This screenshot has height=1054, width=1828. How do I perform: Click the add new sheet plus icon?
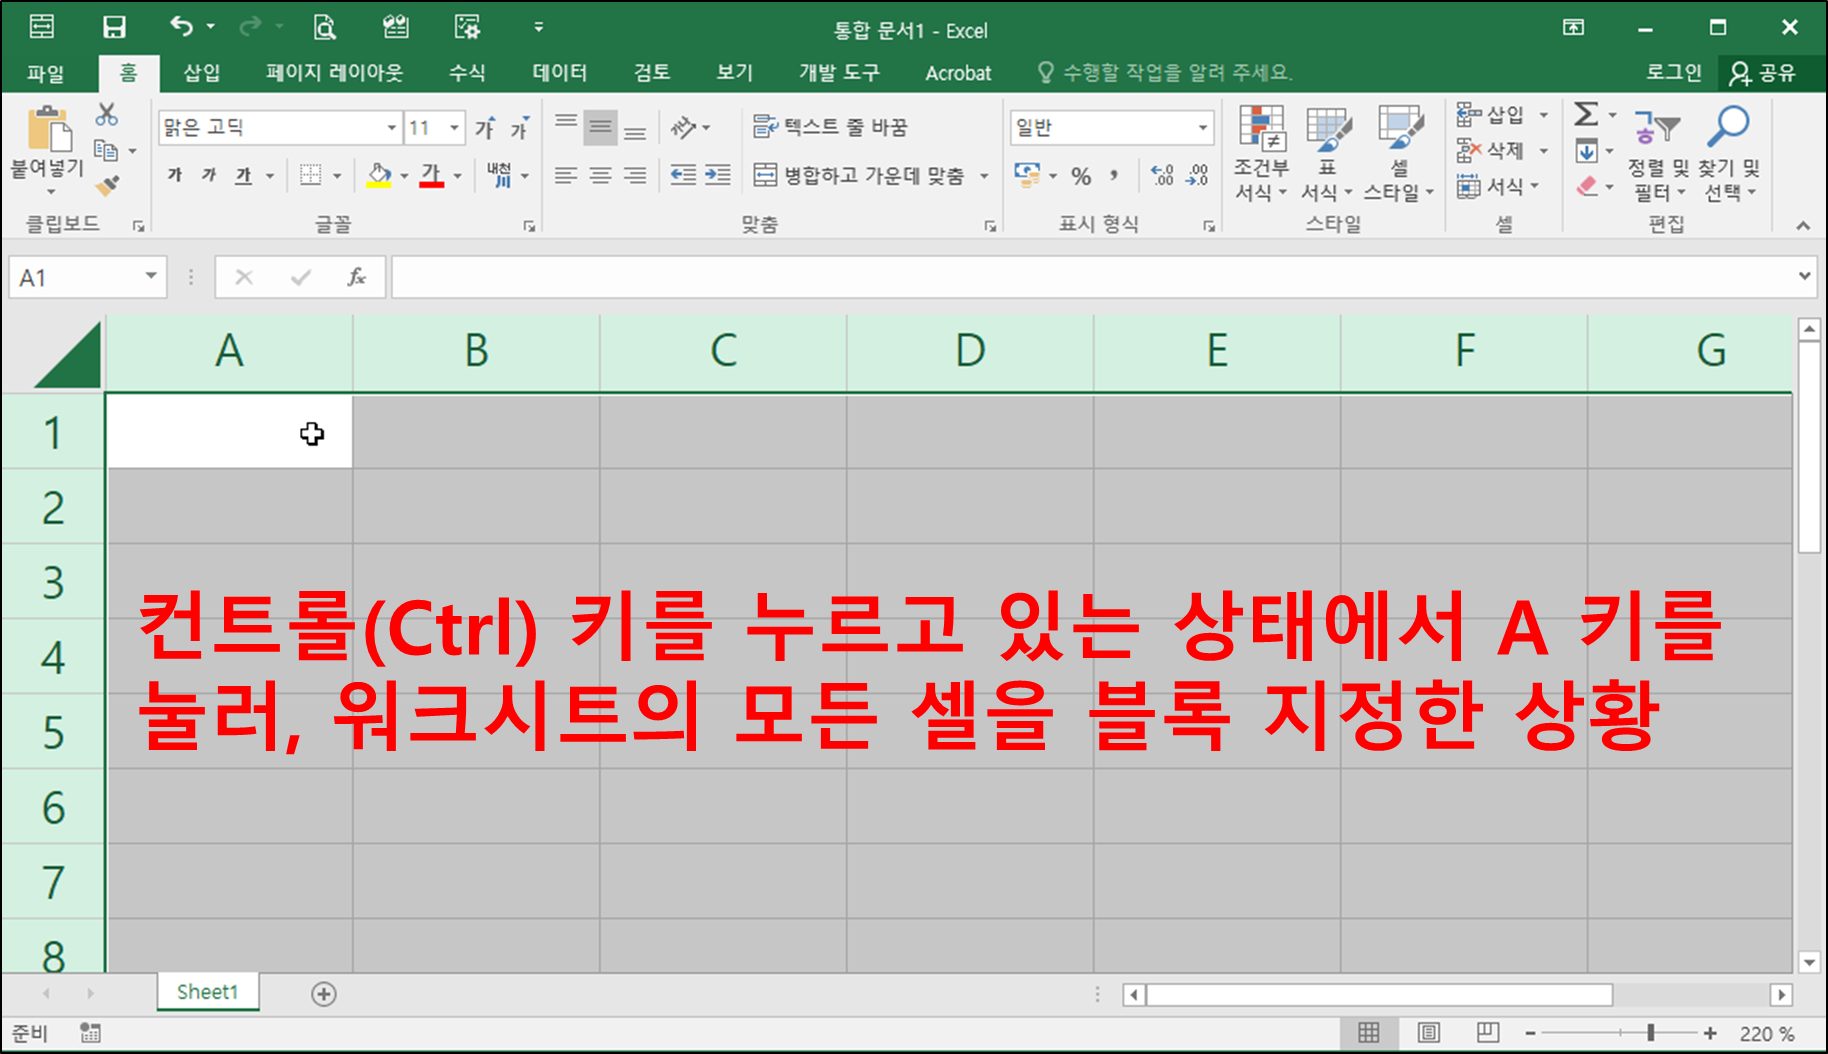click(x=323, y=994)
